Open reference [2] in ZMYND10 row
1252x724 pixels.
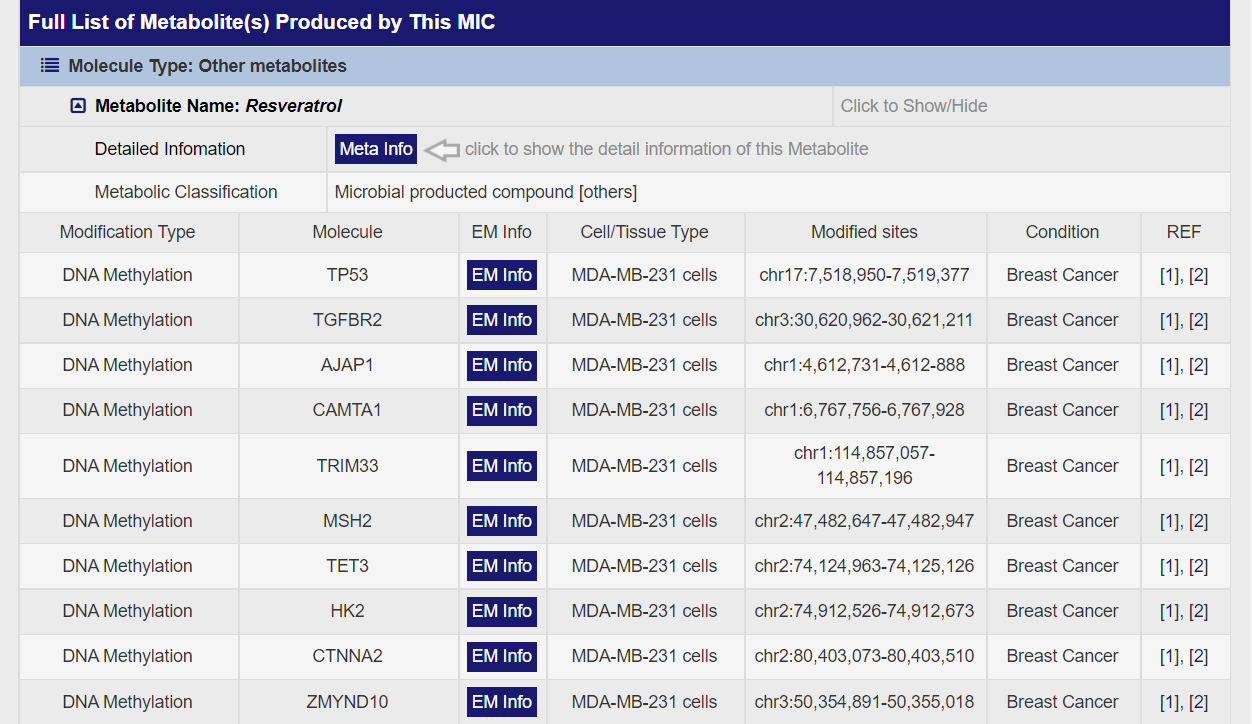[x=1198, y=702]
